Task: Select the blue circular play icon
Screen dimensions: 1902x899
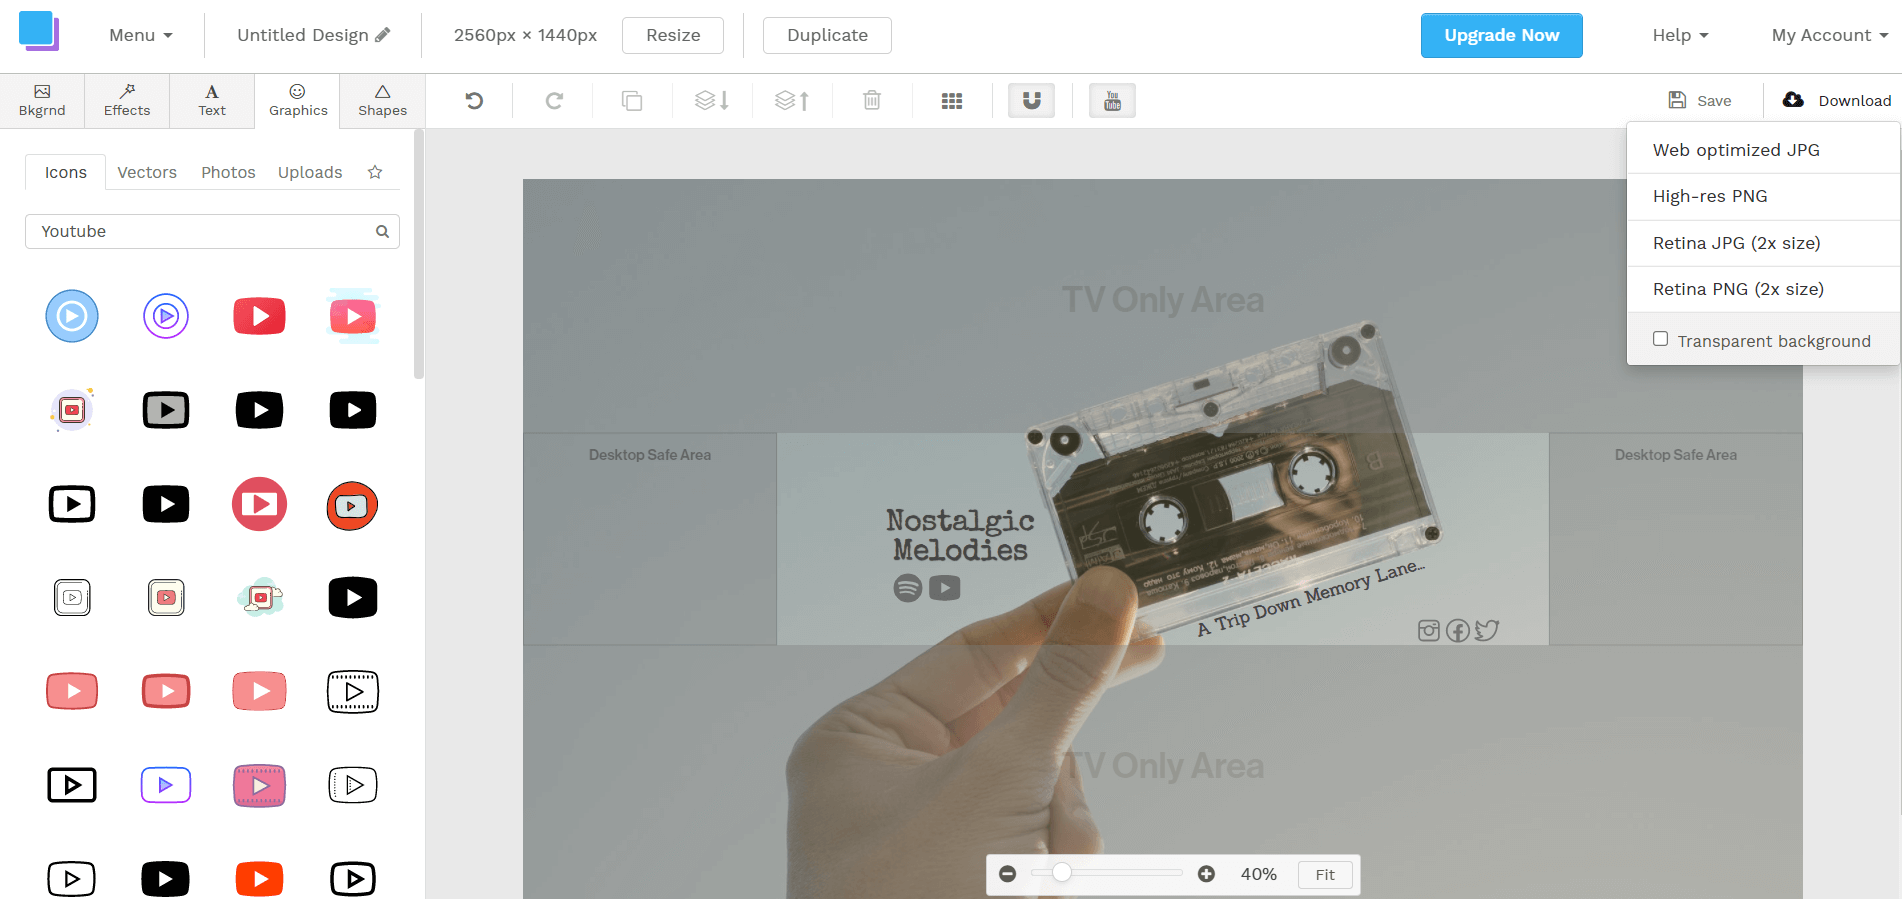Action: coord(72,316)
